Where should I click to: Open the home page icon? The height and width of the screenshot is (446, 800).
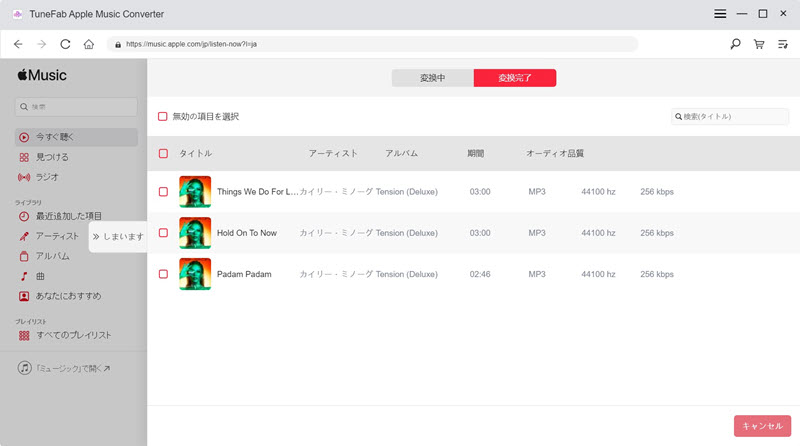click(x=89, y=44)
